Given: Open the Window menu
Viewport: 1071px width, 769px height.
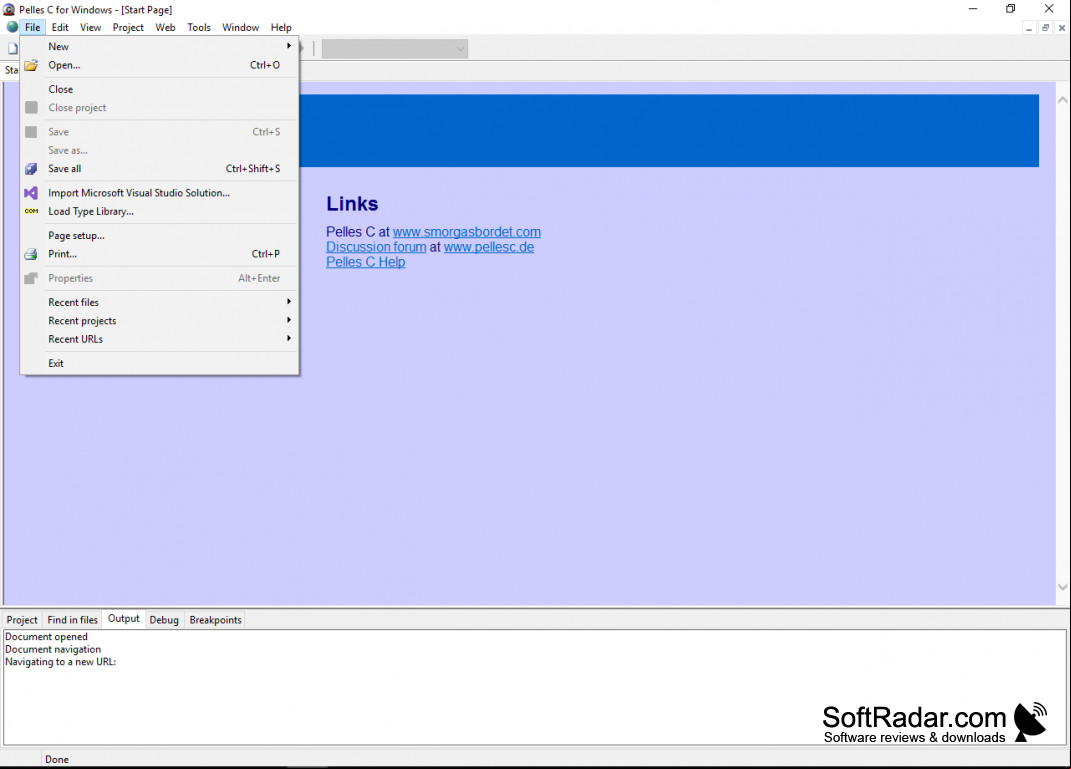Looking at the screenshot, I should [240, 27].
